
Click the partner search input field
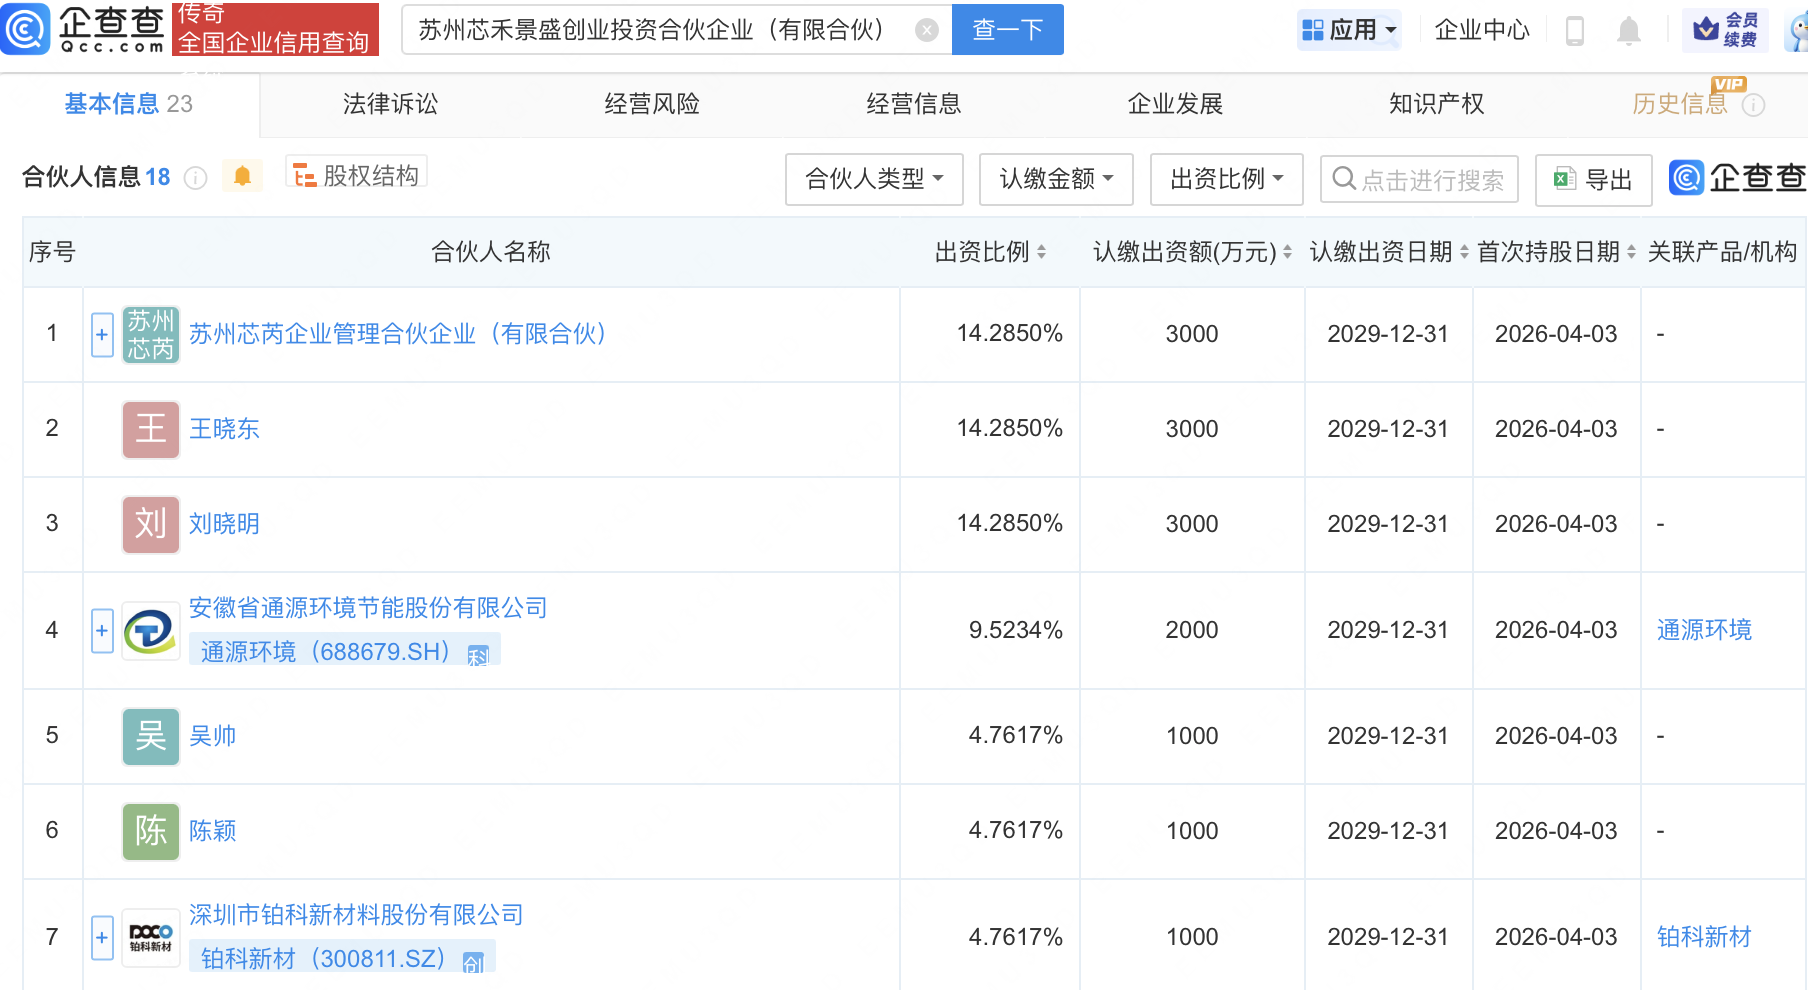pos(1430,180)
